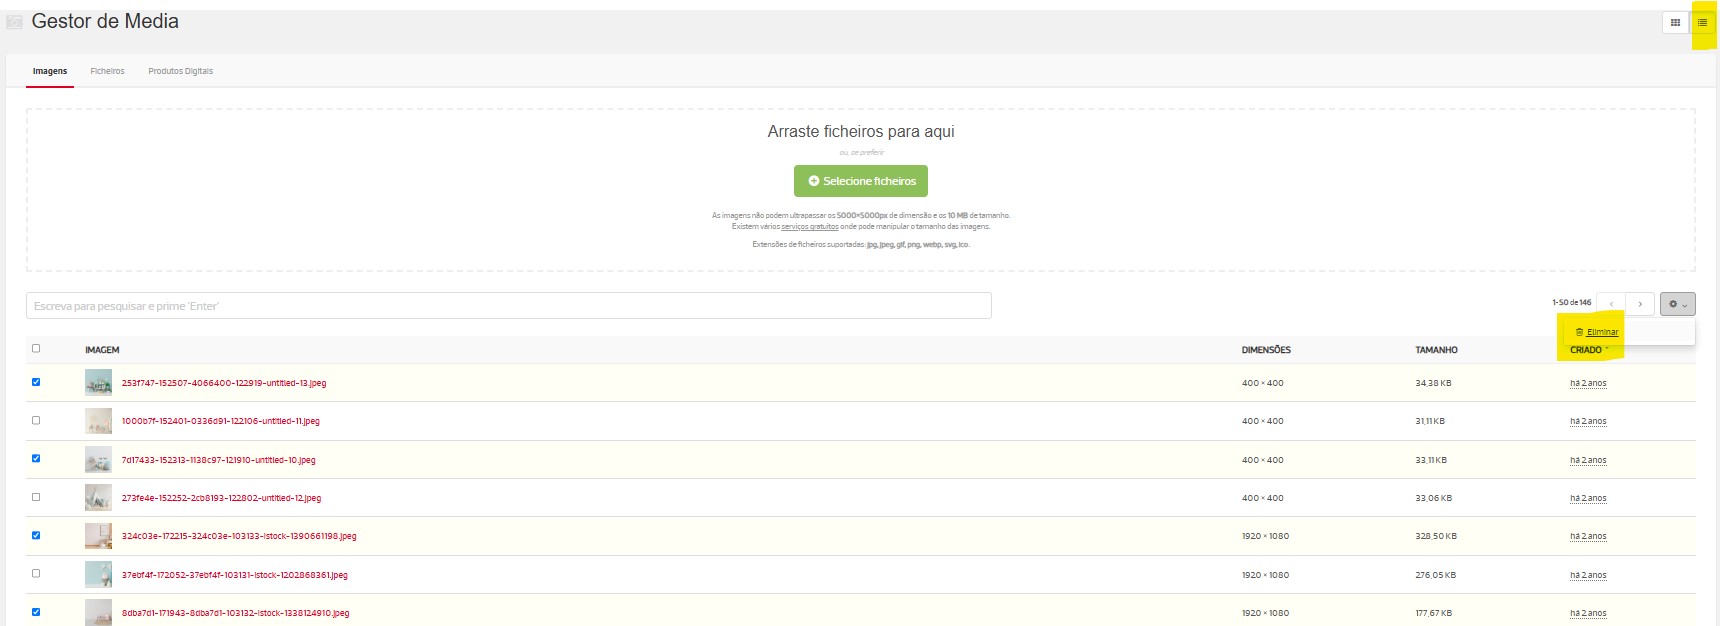
Task: Click the TAMANHO column header
Action: (1436, 350)
